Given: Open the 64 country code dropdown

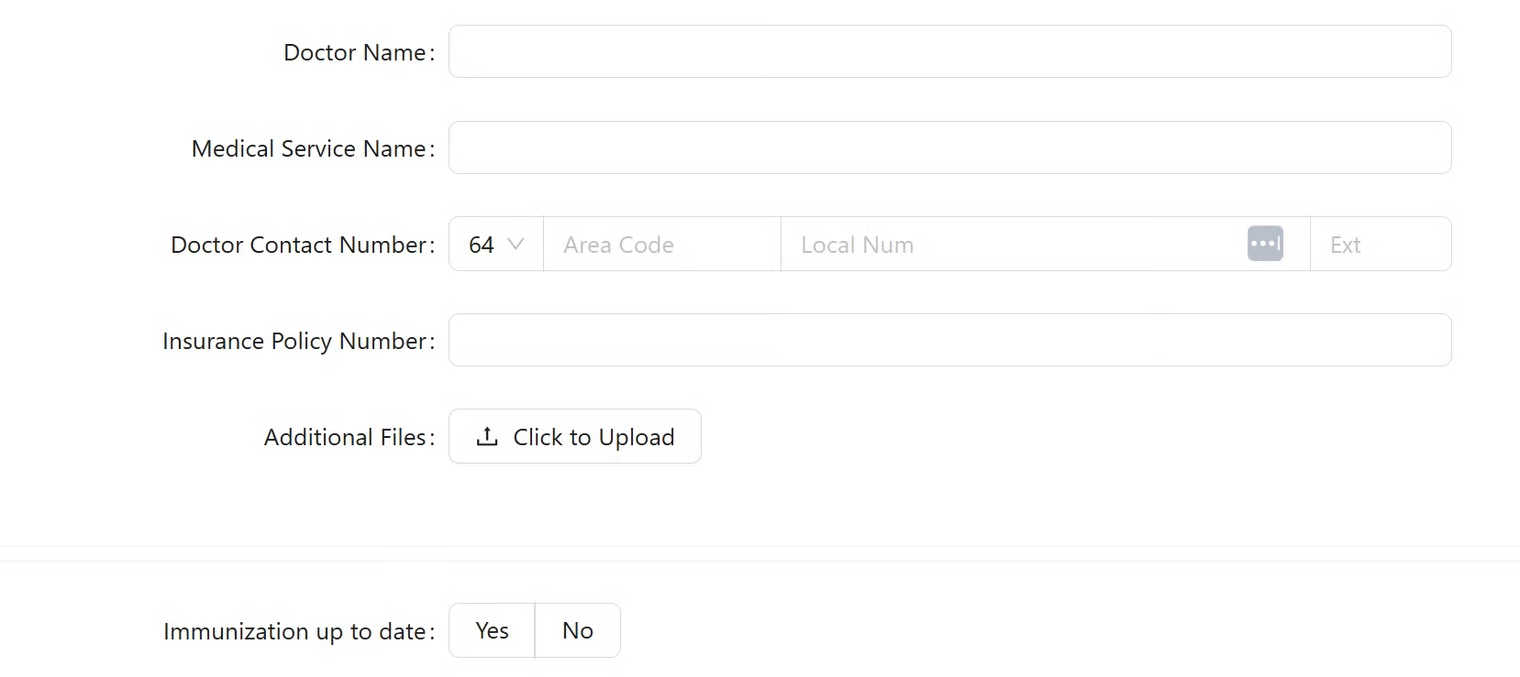Looking at the screenshot, I should (x=495, y=245).
